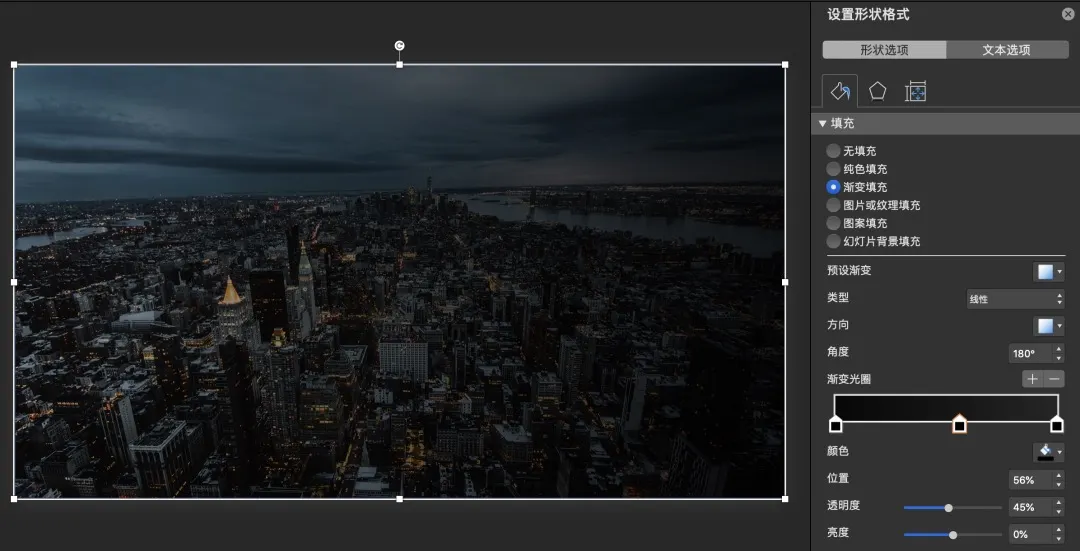Open the Effects pentagon icon tab
This screenshot has height=551, width=1080.
tap(877, 92)
